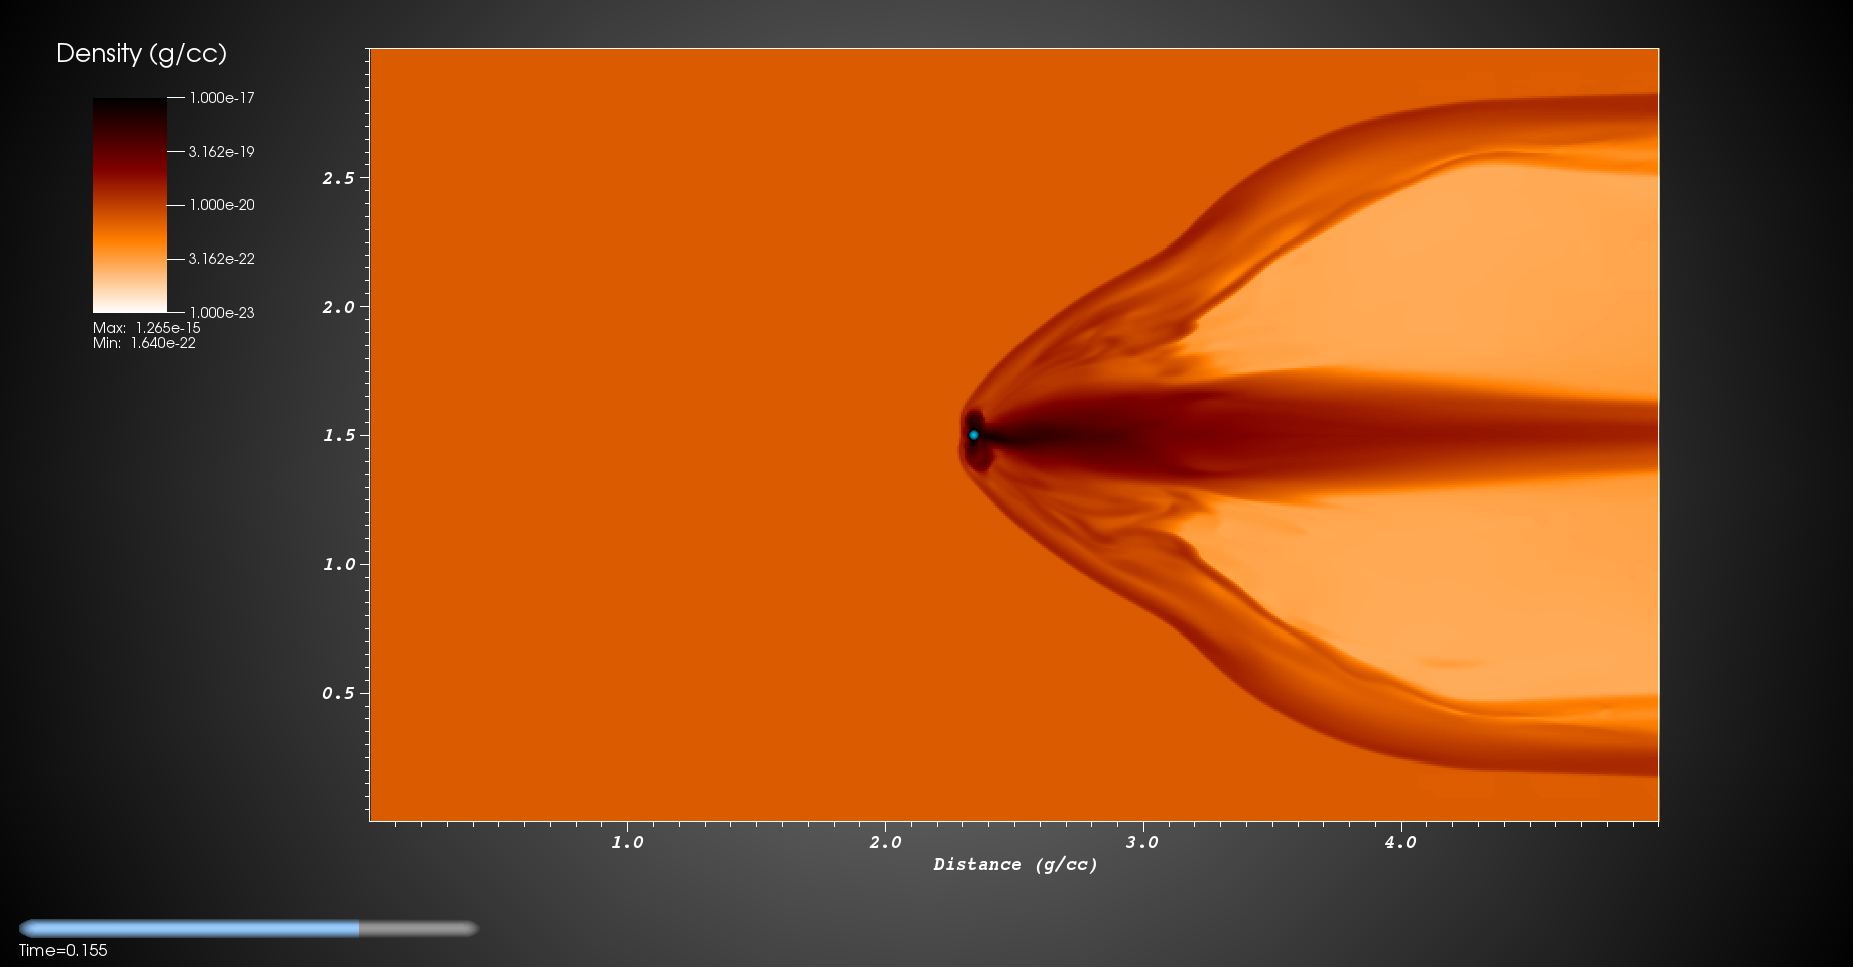Click the '1.000e-17' legend tick label

[x=222, y=98]
